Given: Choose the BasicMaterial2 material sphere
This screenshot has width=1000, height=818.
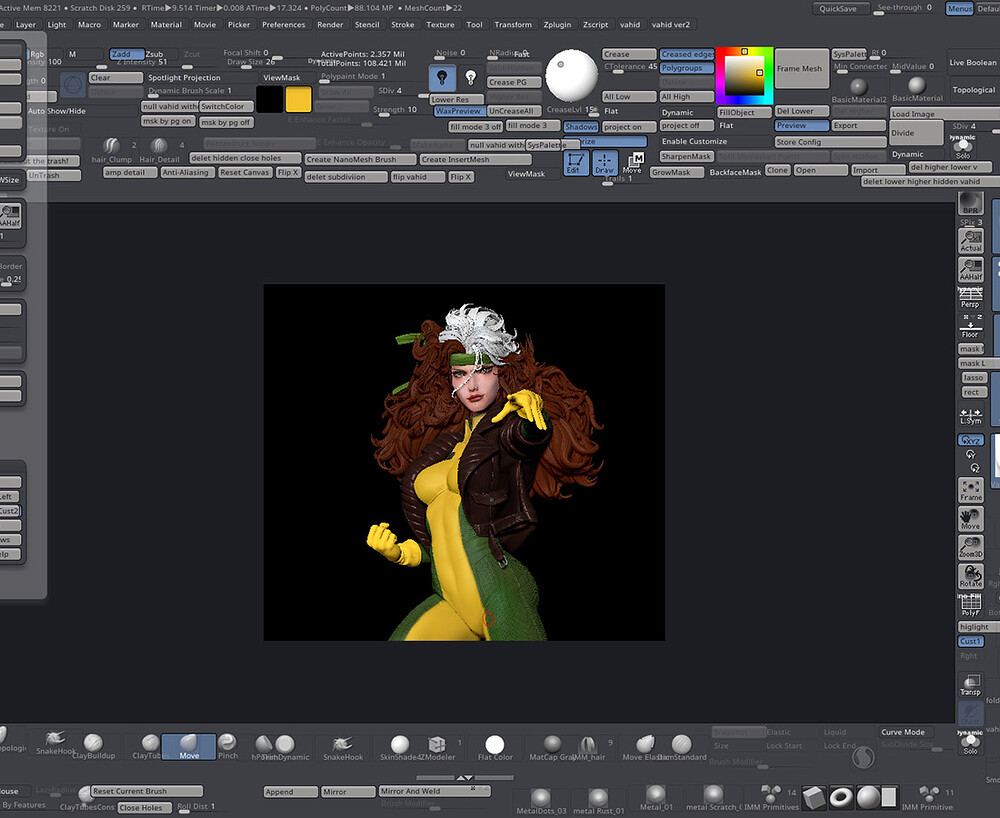Looking at the screenshot, I should (x=858, y=89).
